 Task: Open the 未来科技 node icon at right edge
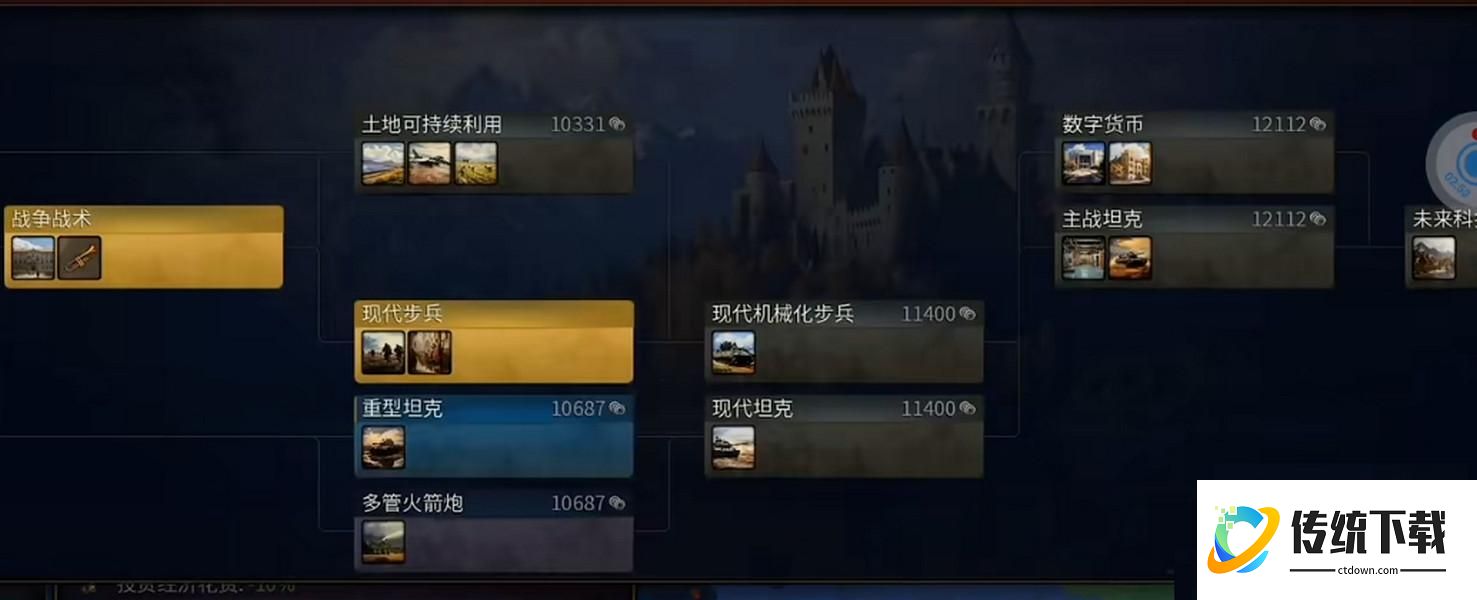pos(1433,258)
